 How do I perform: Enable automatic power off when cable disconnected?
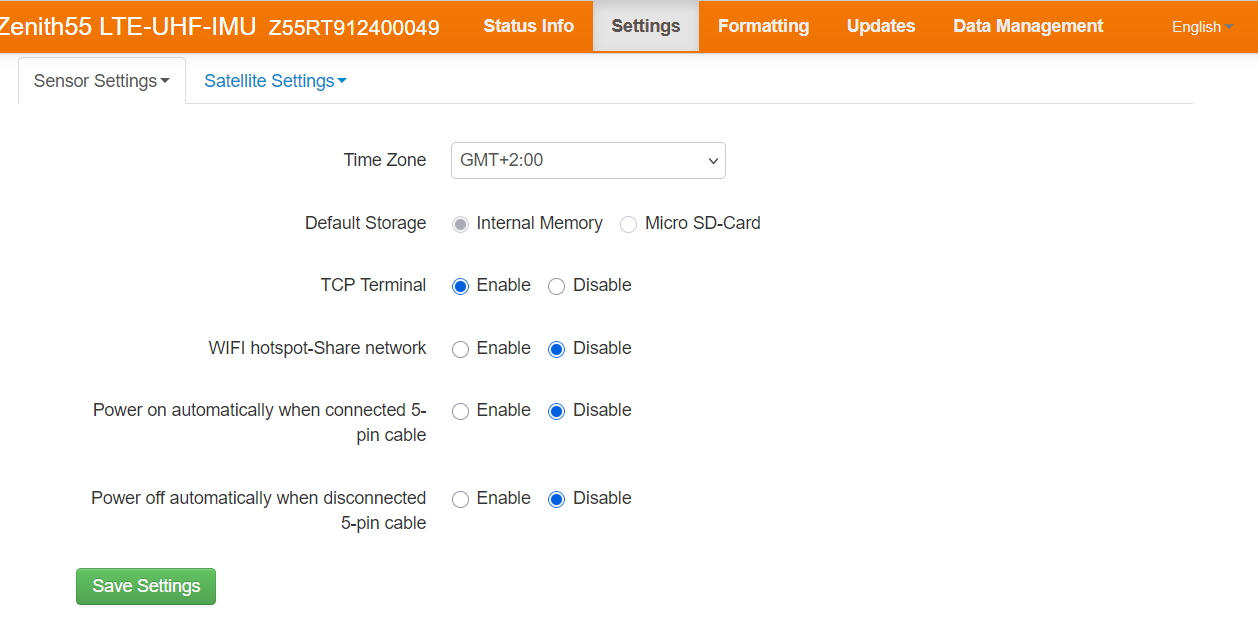[x=460, y=499]
